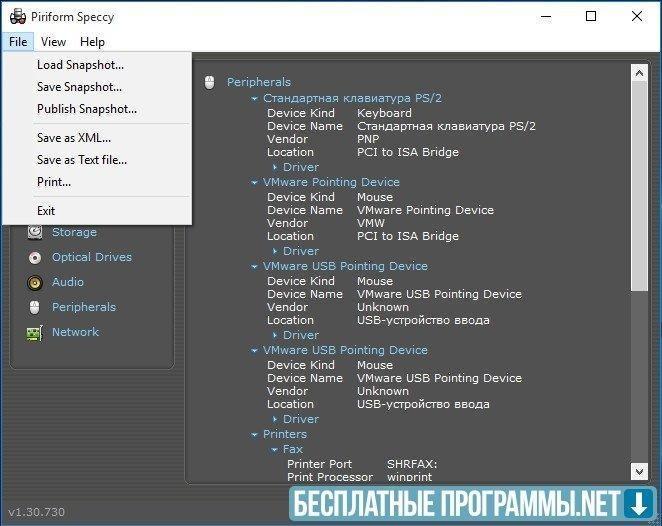Viewport: 662px width, 526px height.
Task: Click the Printer Port label
Action: pyautogui.click(x=319, y=464)
